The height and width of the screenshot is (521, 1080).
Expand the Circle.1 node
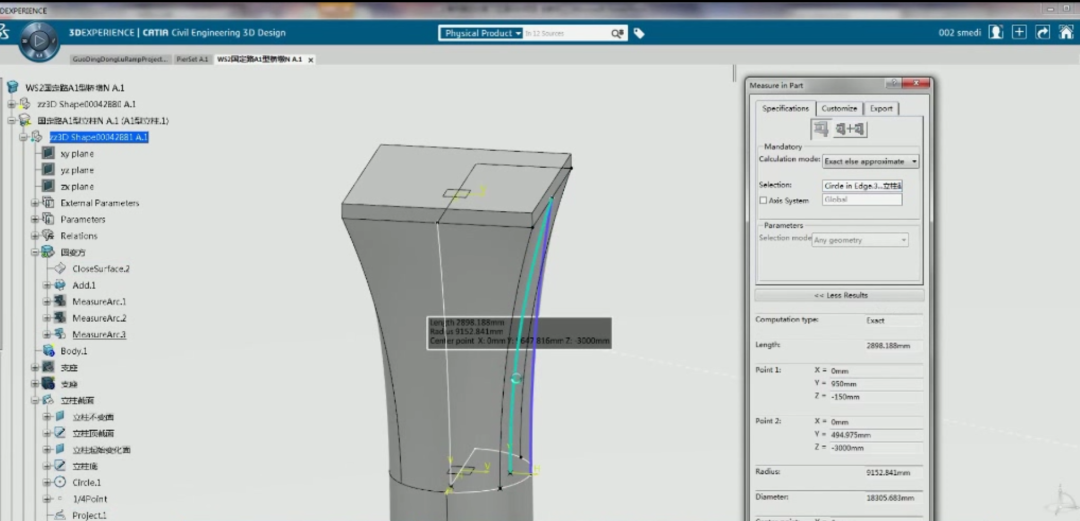pos(47,483)
